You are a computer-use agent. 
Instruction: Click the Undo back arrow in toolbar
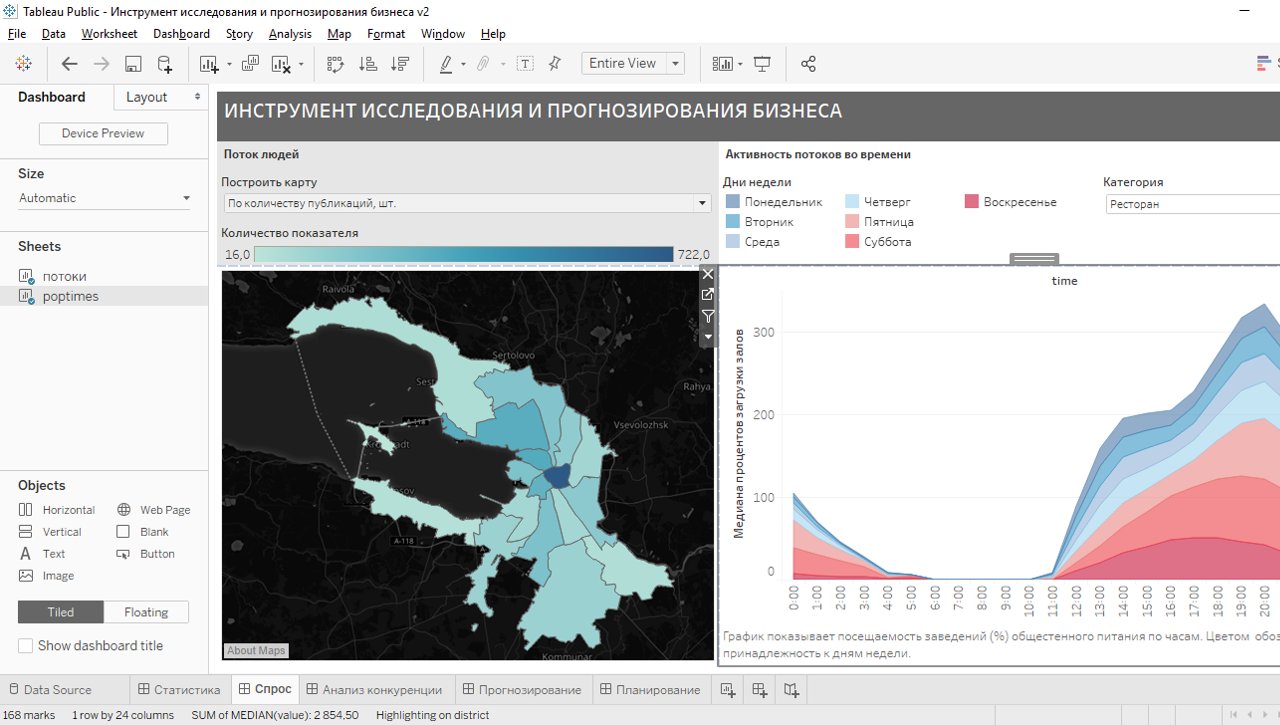point(69,64)
